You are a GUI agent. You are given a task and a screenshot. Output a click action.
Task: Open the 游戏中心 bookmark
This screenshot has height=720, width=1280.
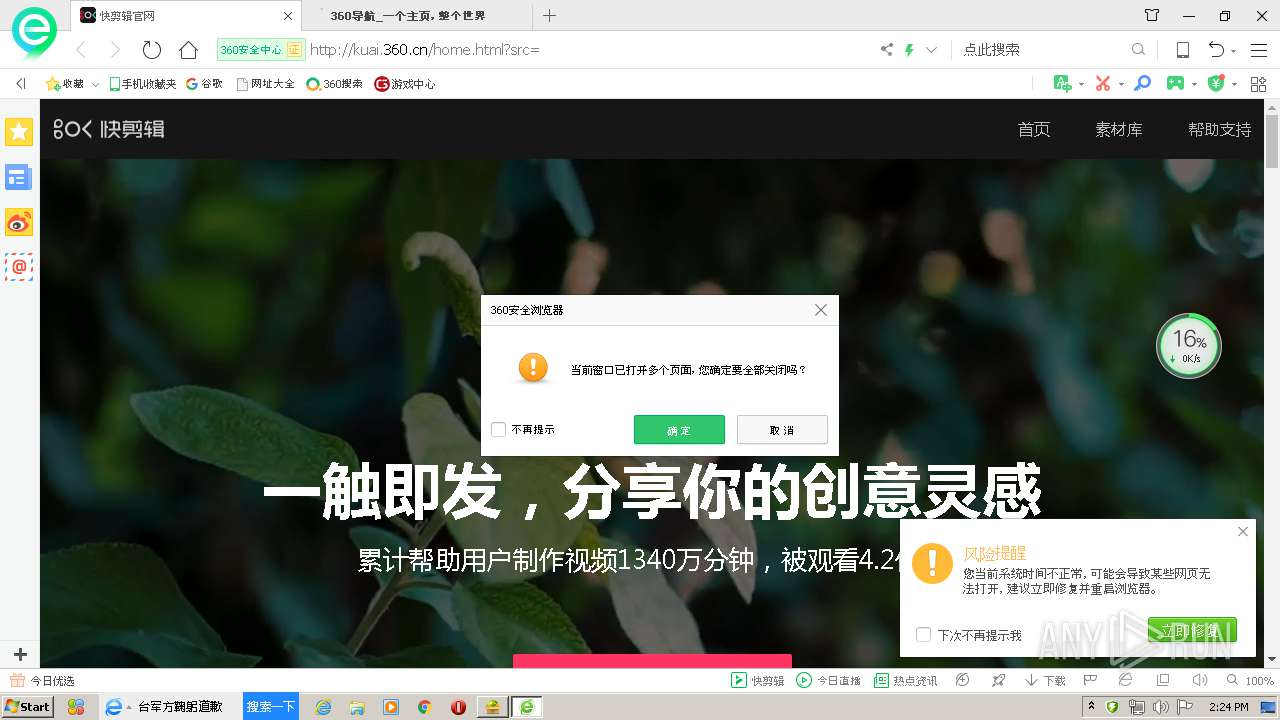pyautogui.click(x=404, y=84)
